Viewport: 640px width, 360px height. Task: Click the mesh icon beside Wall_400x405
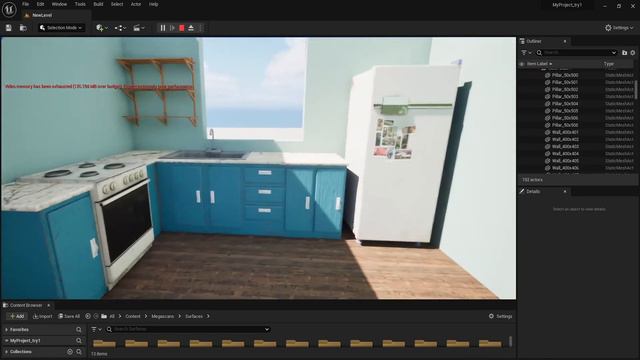548,161
